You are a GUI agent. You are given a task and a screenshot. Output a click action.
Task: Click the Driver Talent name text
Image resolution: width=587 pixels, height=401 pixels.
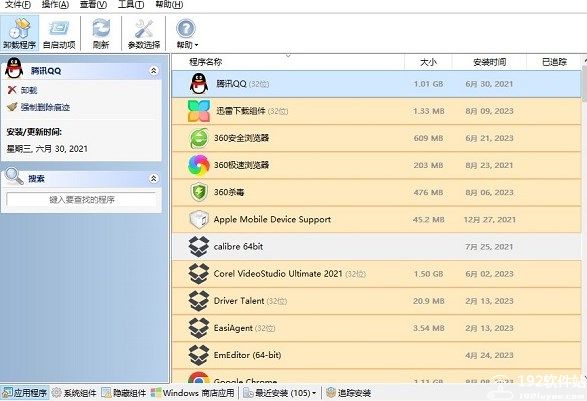coord(239,301)
